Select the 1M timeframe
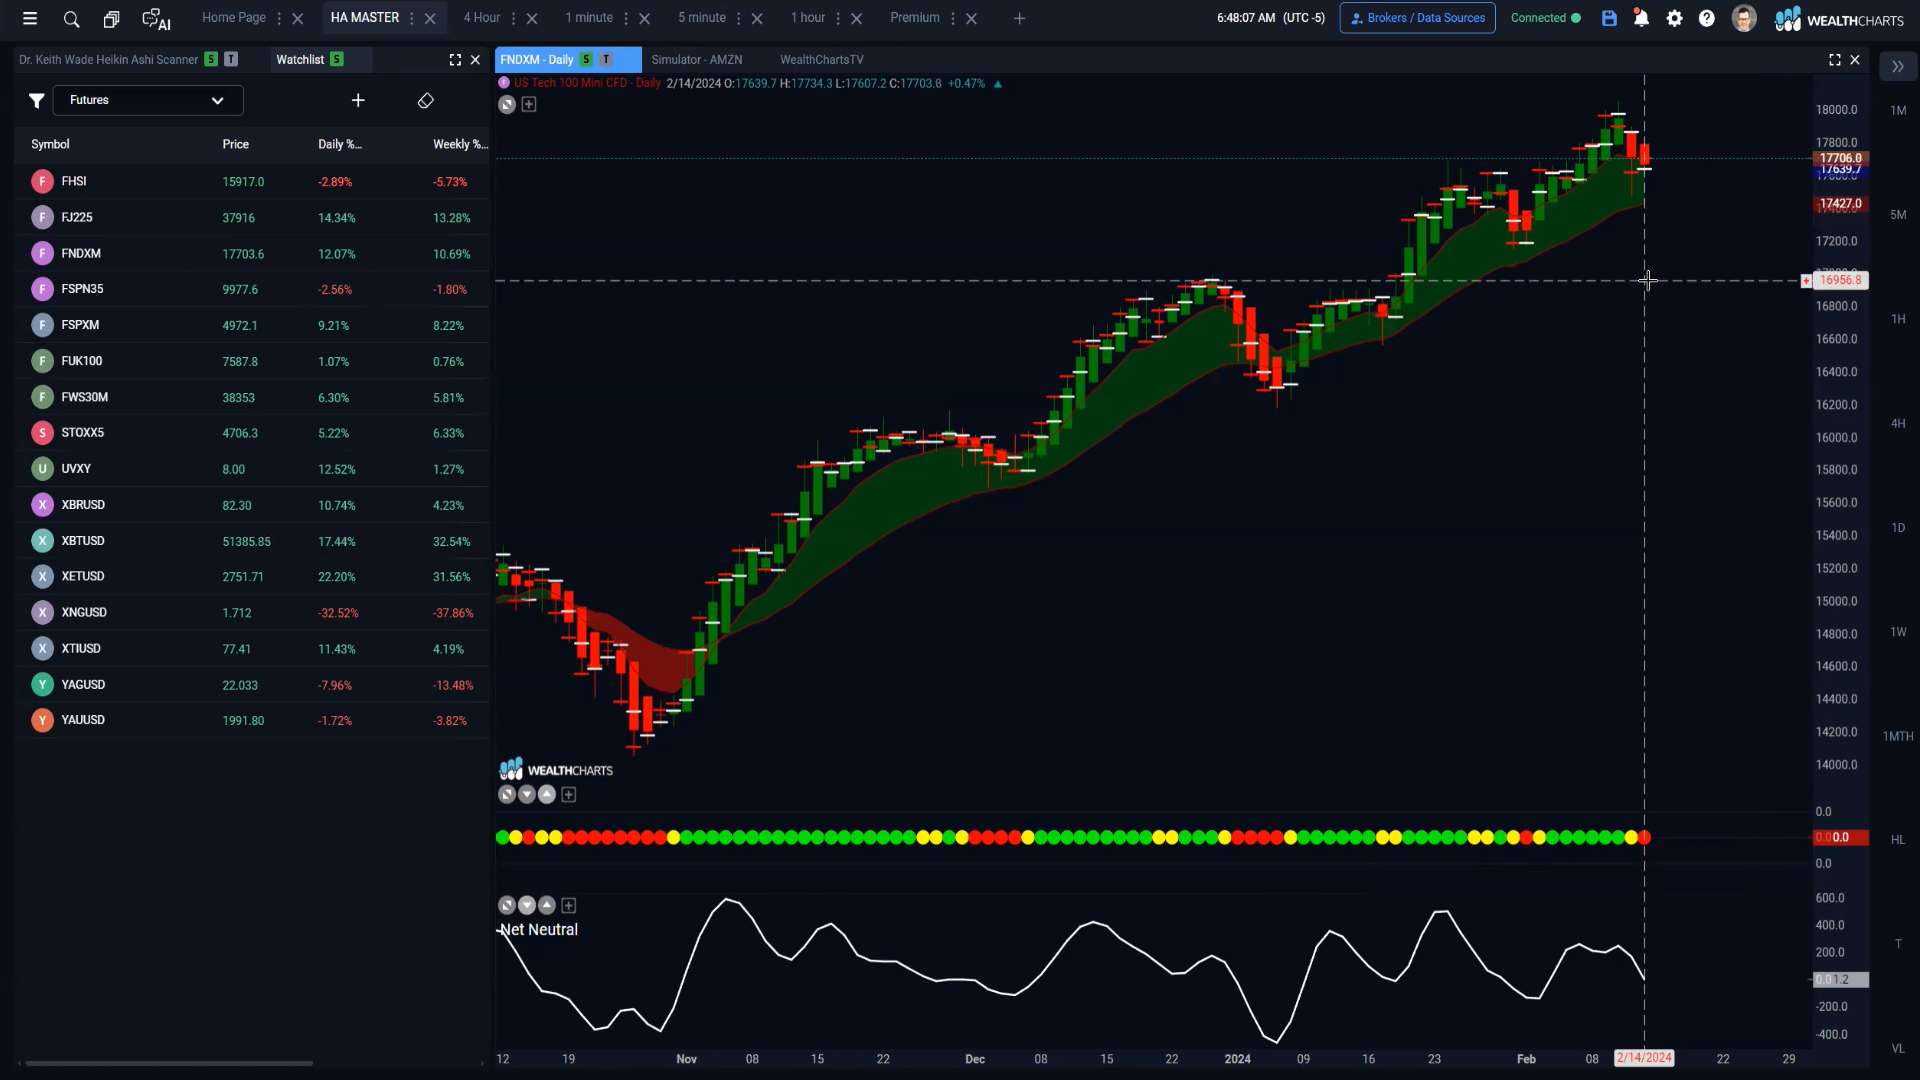Viewport: 1920px width, 1080px height. [1898, 110]
